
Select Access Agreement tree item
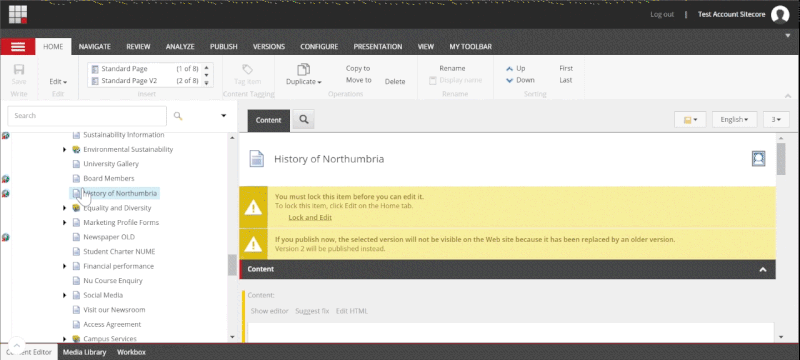[x=112, y=324]
